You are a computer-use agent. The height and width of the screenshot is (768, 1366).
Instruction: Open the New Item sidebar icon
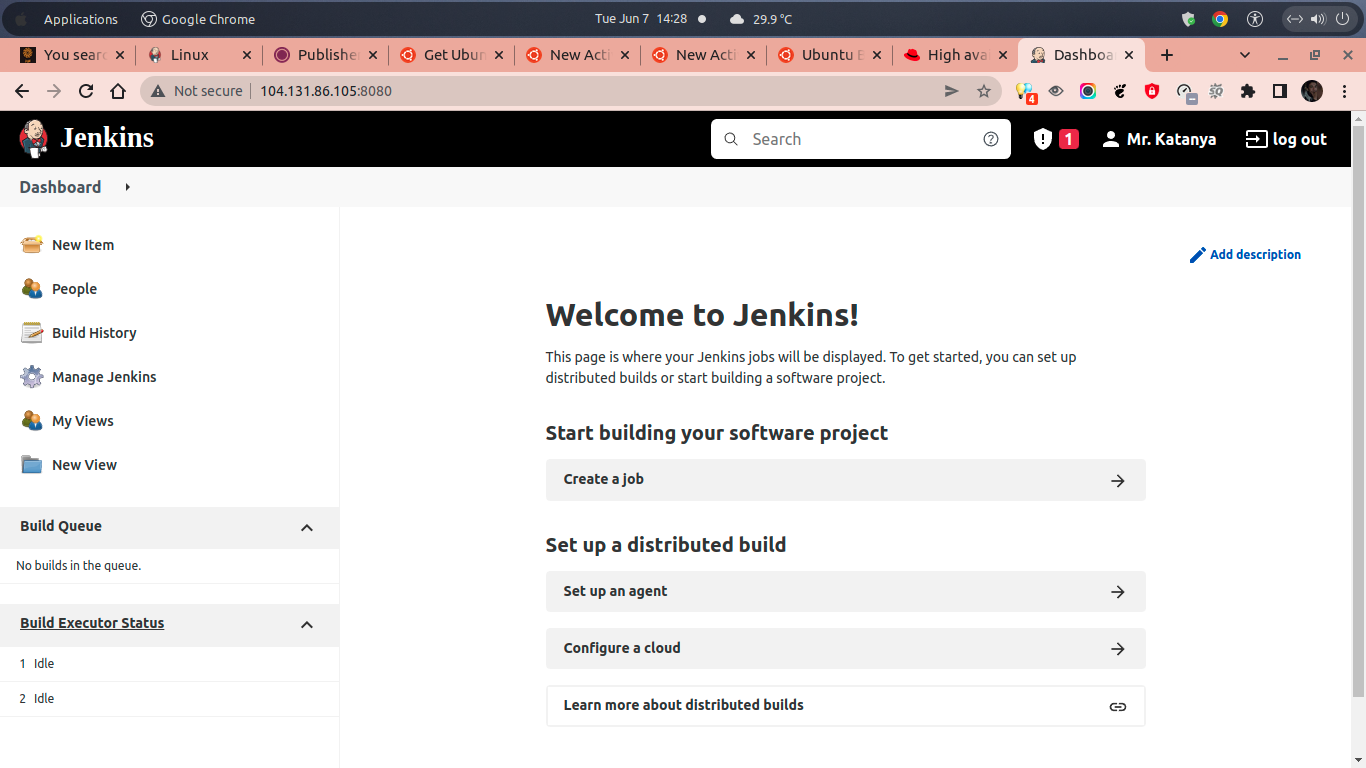click(x=32, y=245)
